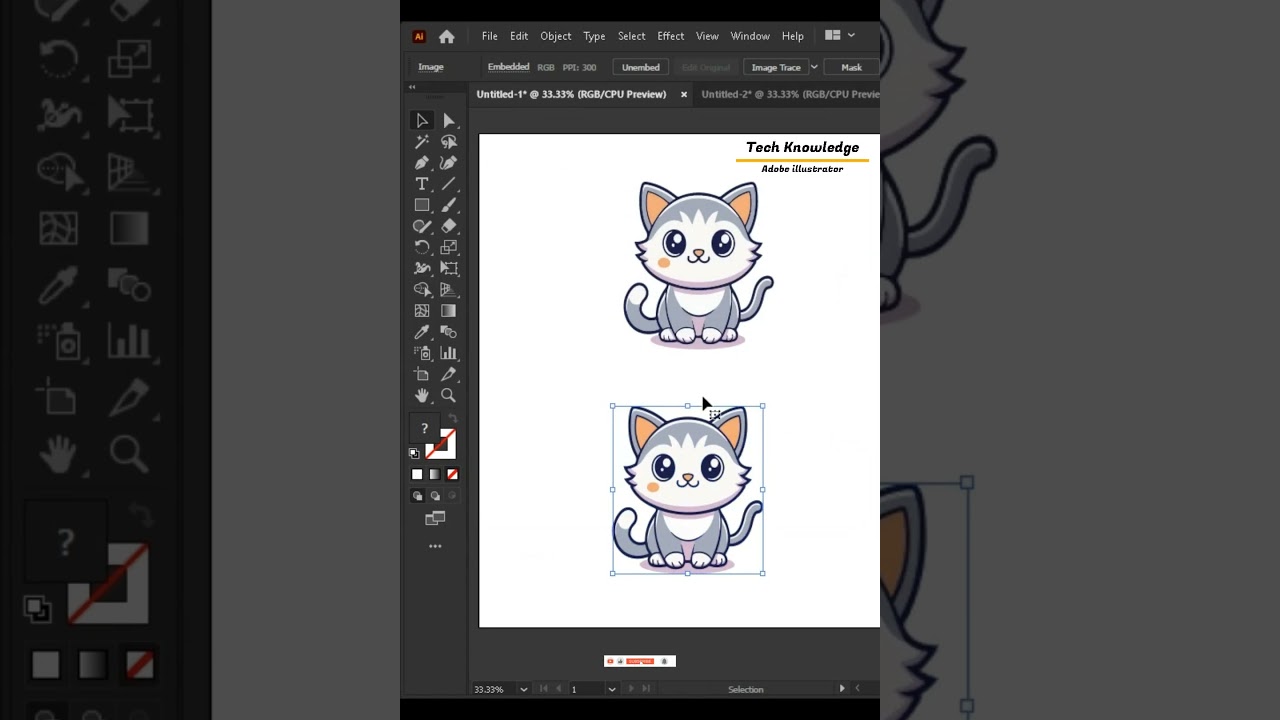Select the Rotate tool
This screenshot has width=1280, height=720.
pos(422,247)
